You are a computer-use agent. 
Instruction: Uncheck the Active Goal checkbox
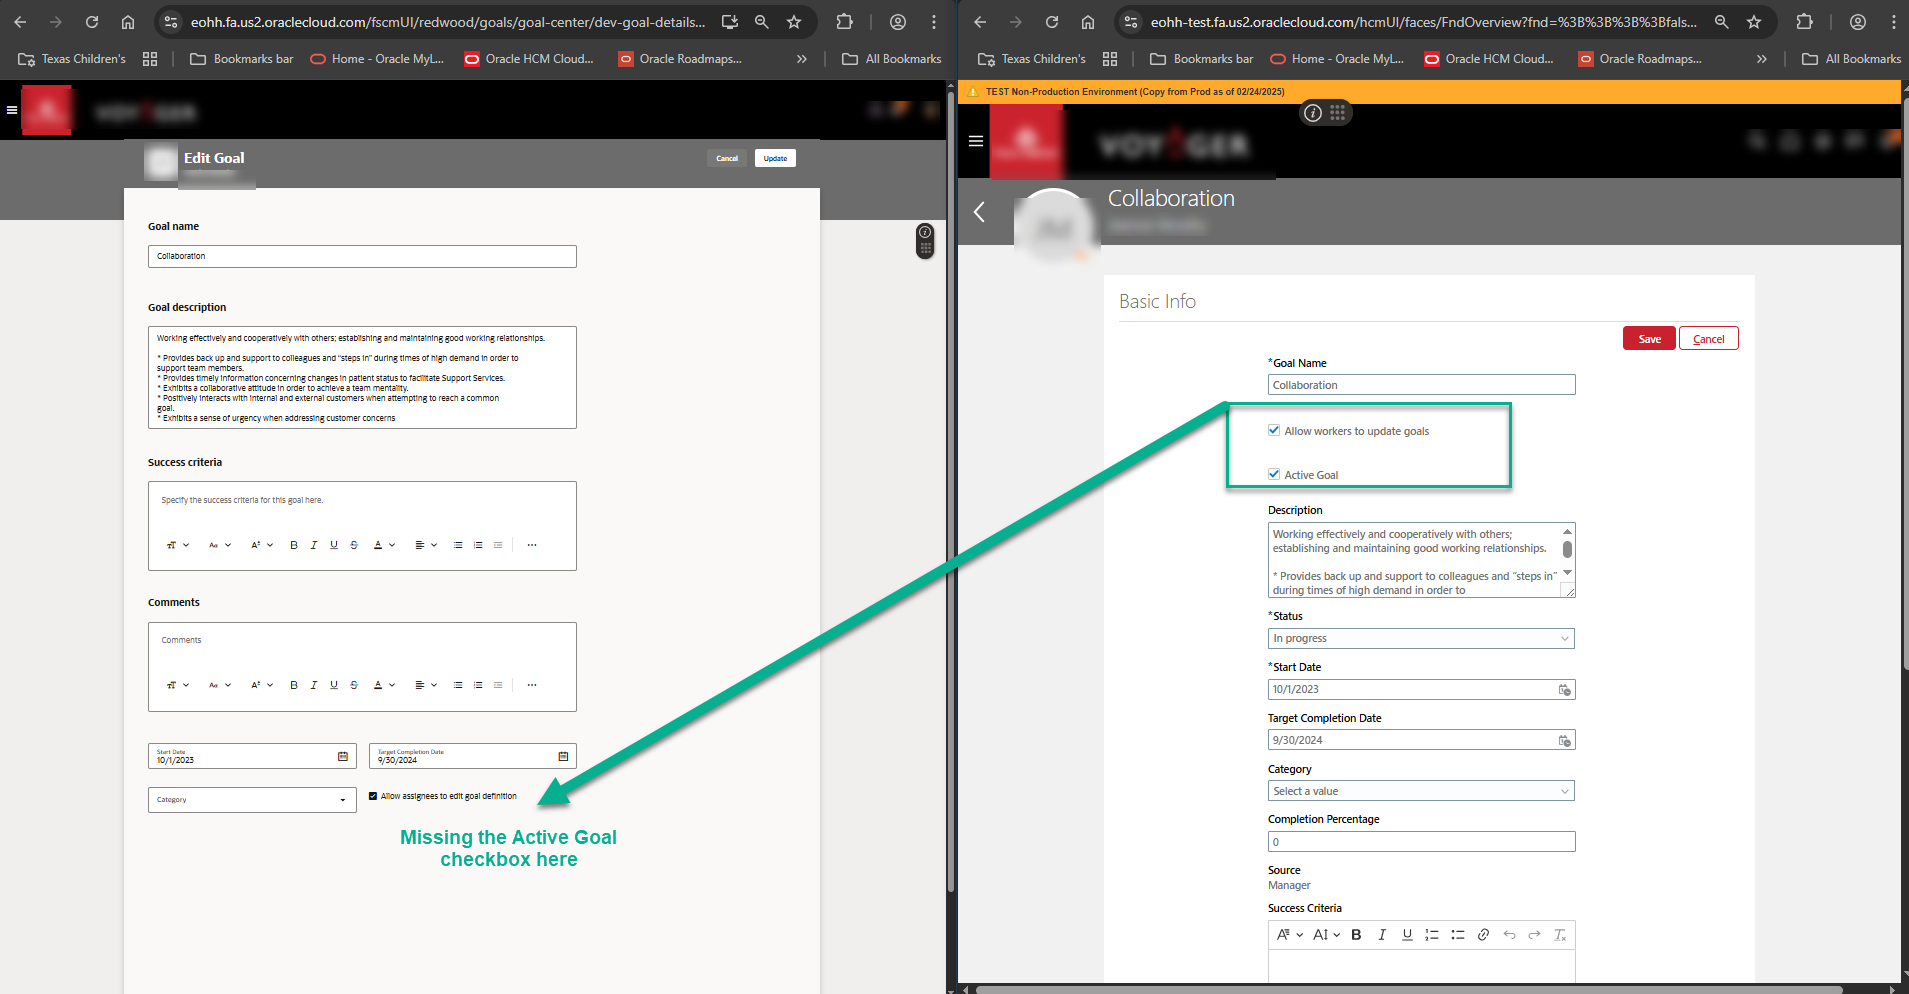click(1274, 473)
